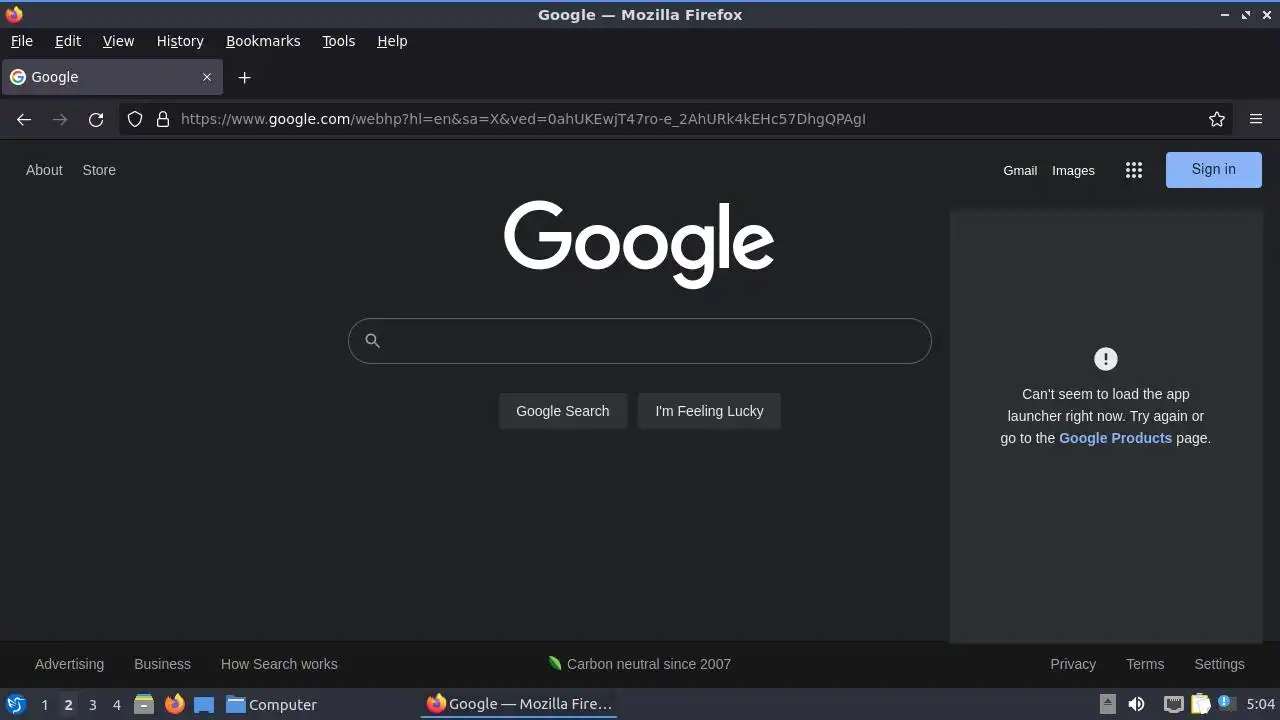1280x720 pixels.
Task: Open the Gmail link
Action: pyautogui.click(x=1020, y=170)
